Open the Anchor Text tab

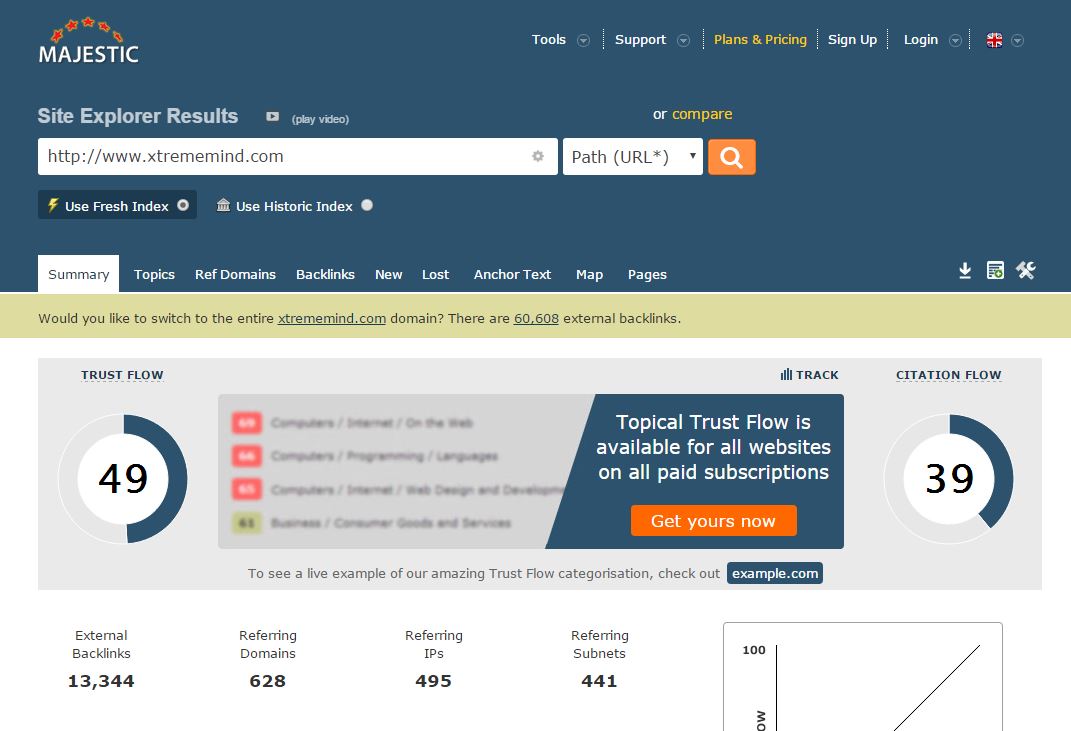pyautogui.click(x=512, y=274)
